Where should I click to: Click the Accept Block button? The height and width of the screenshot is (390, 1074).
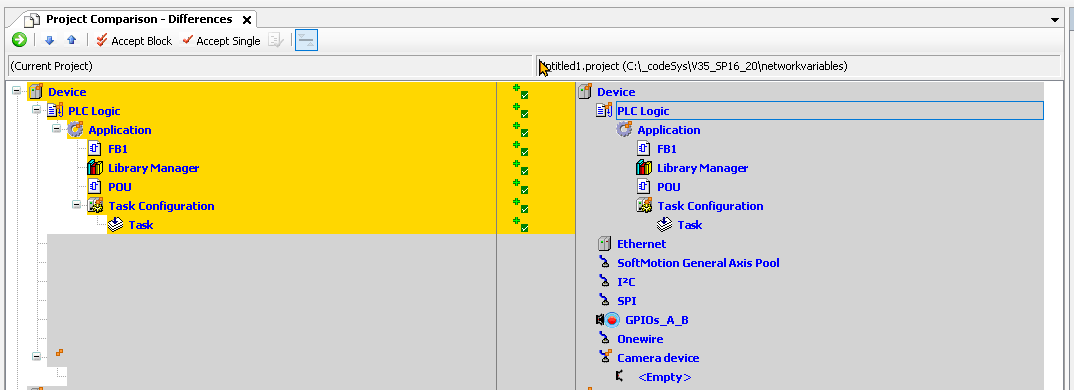(134, 40)
